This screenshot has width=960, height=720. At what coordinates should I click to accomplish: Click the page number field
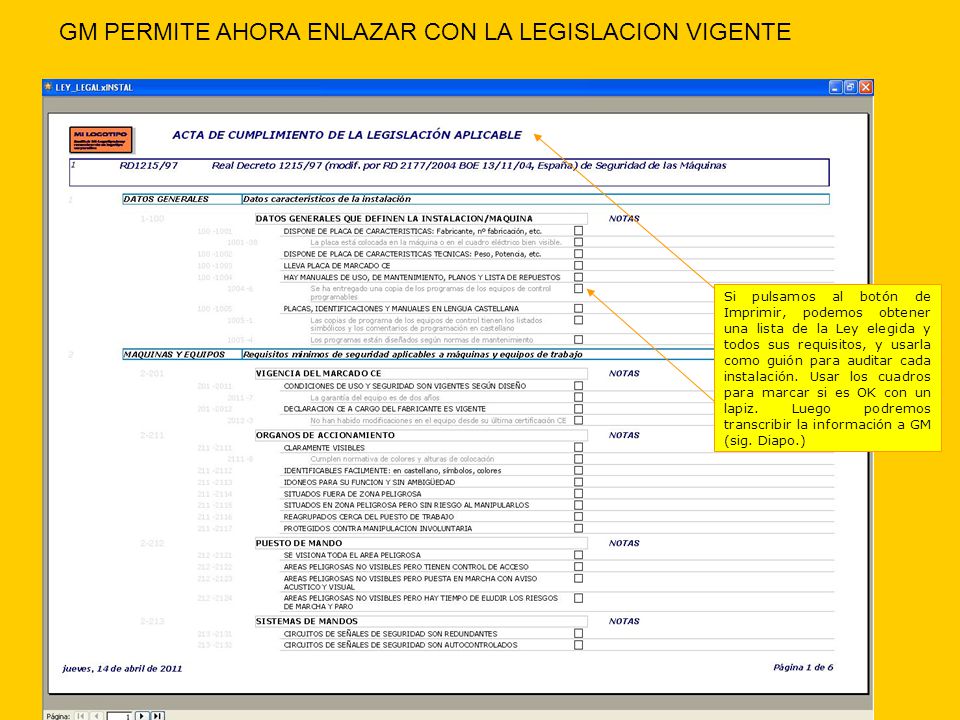point(119,716)
